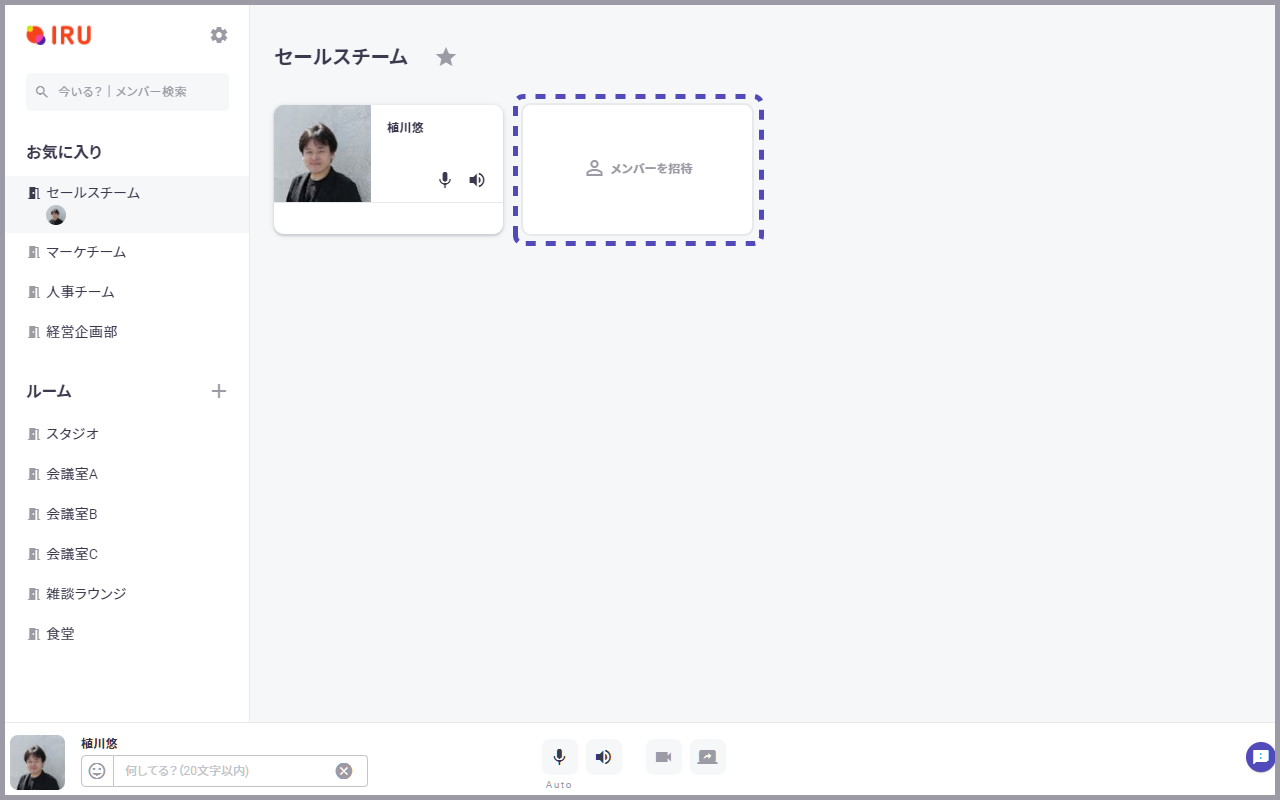This screenshot has width=1280, height=800.
Task: Click the セールスチーム page title
Action: (x=341, y=57)
